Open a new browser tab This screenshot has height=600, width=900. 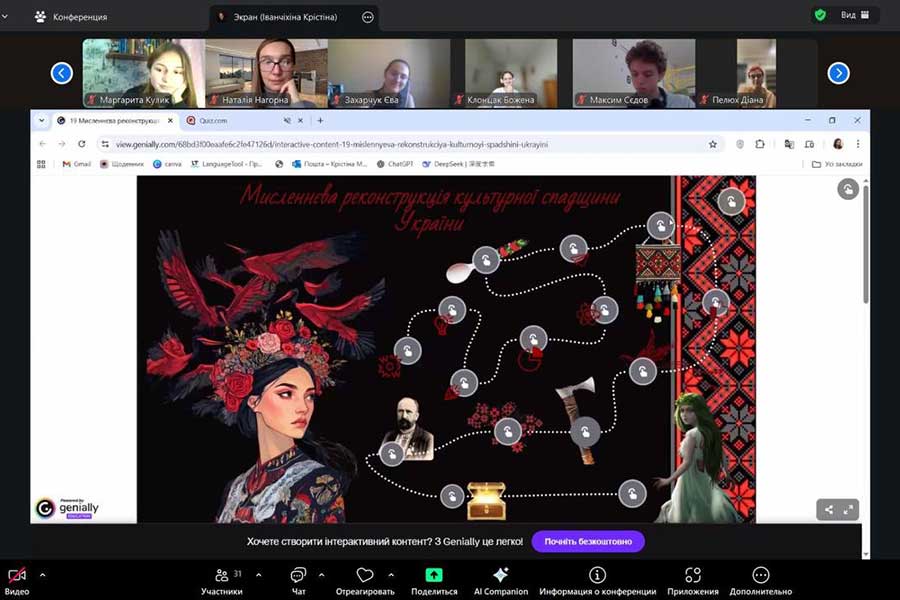point(320,121)
